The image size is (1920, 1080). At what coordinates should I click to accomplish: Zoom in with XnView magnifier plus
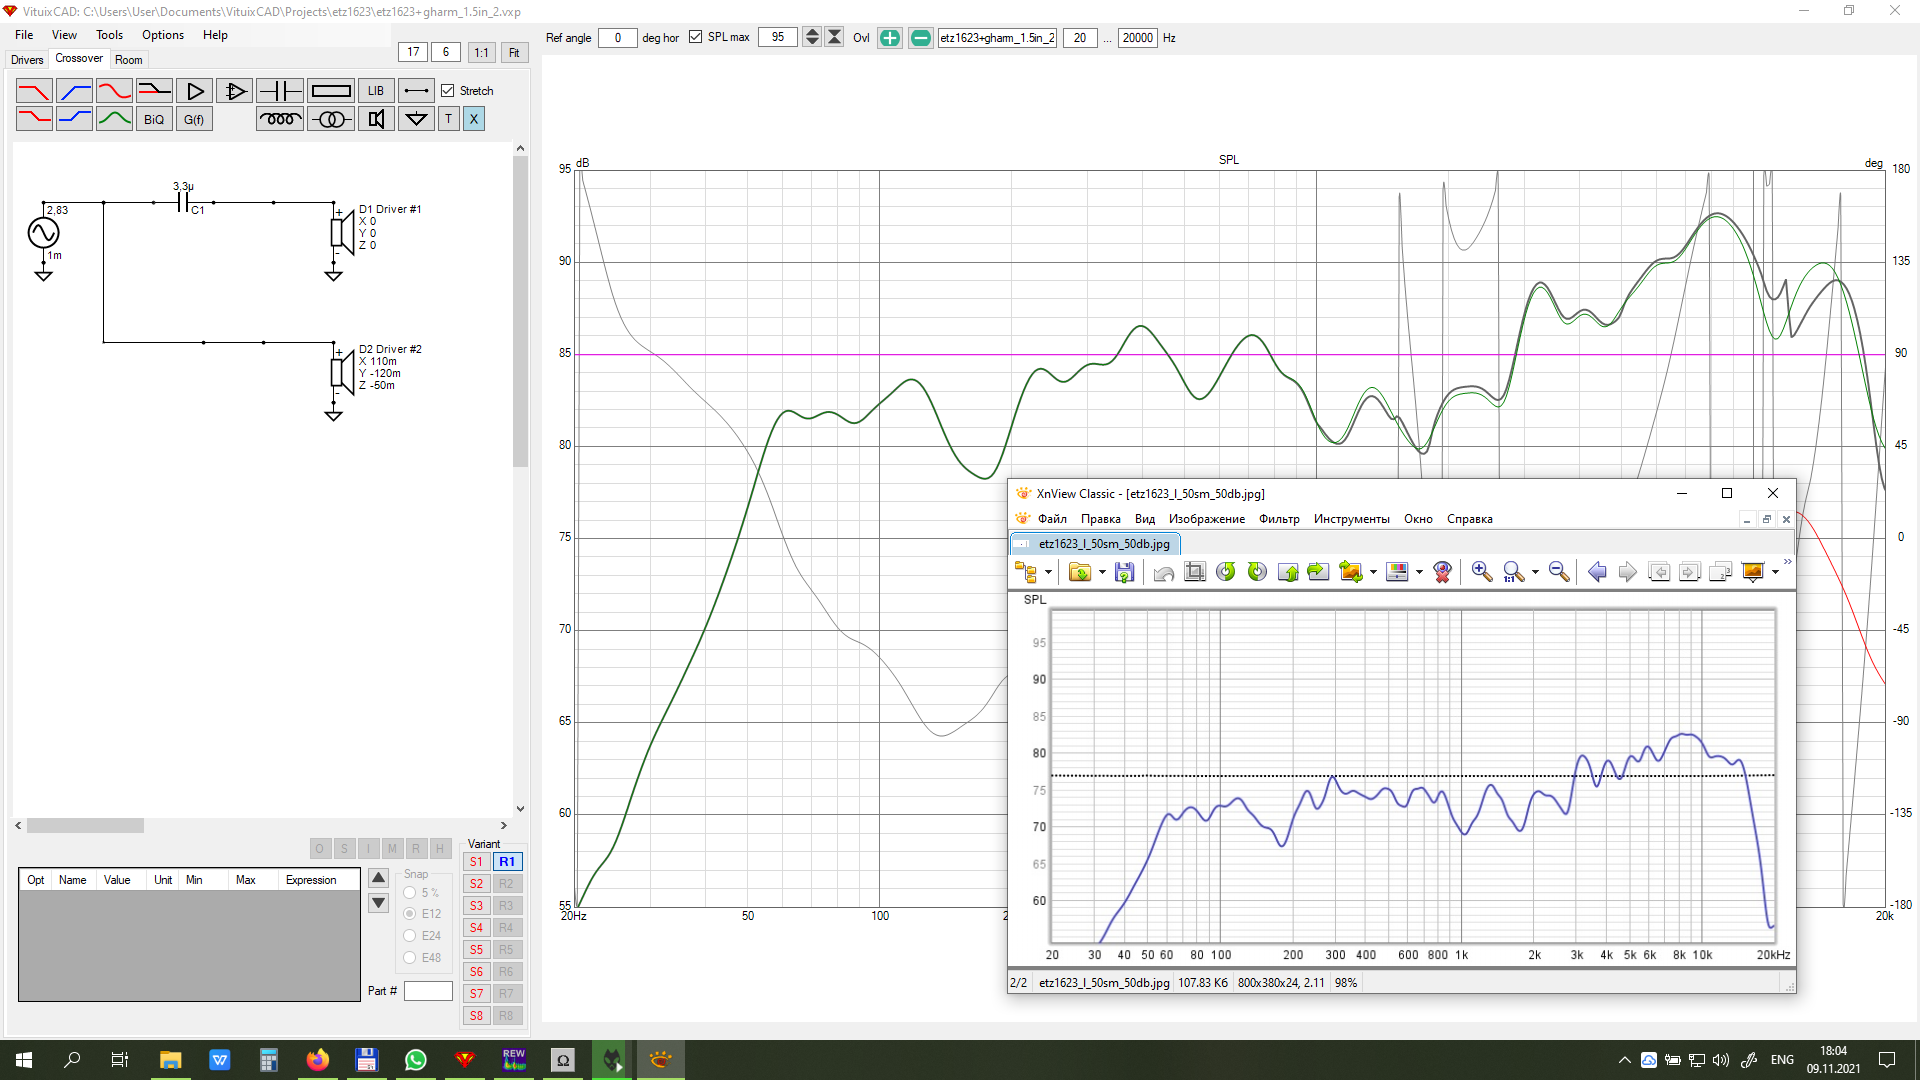pyautogui.click(x=1482, y=572)
